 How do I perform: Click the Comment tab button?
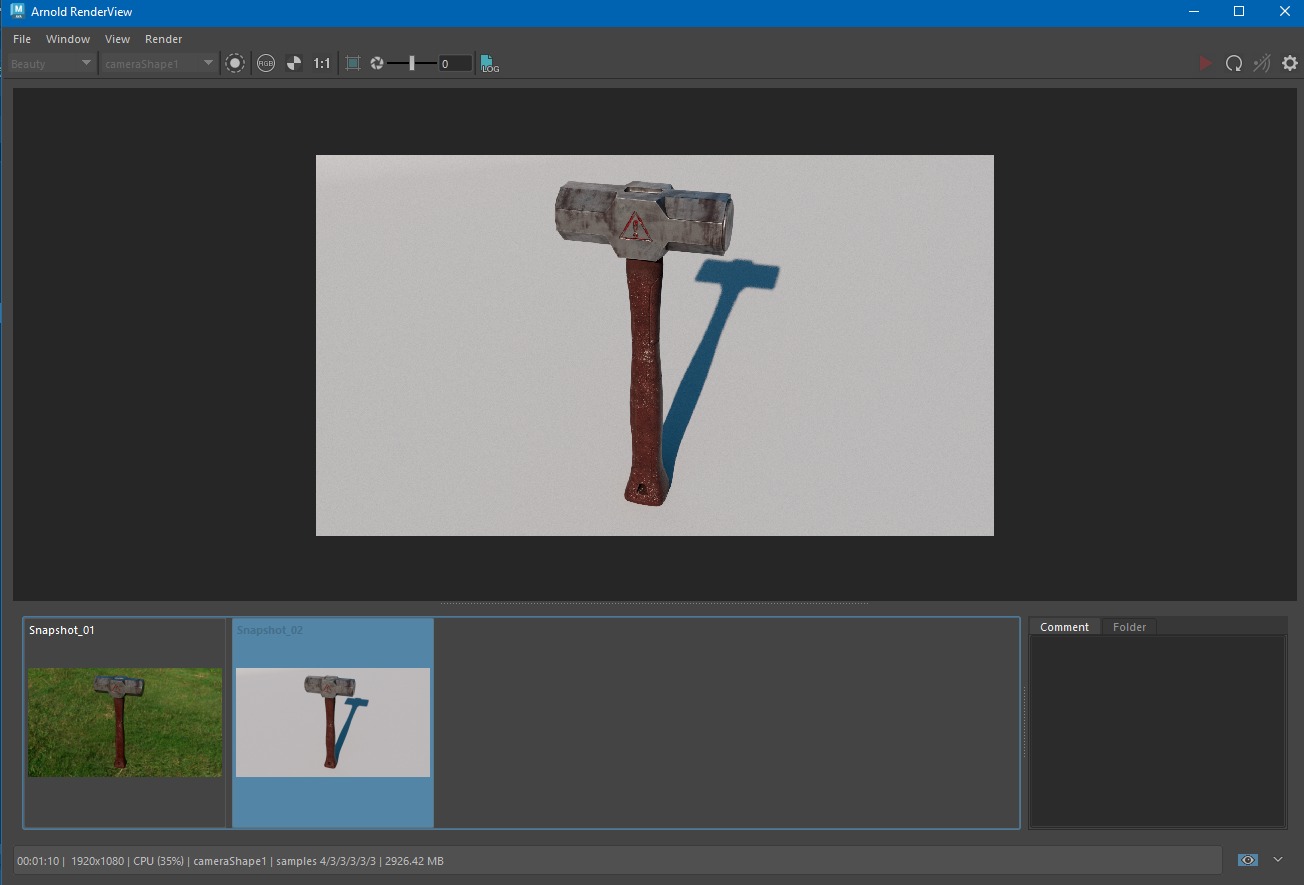point(1064,626)
